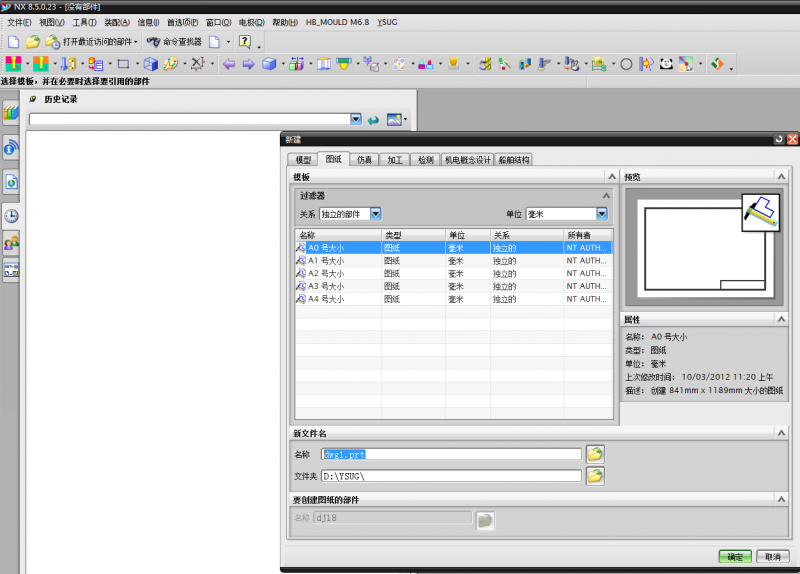Screen dimensions: 800x574
Task: Switch to the 船舶结构 tab
Action: click(x=514, y=160)
